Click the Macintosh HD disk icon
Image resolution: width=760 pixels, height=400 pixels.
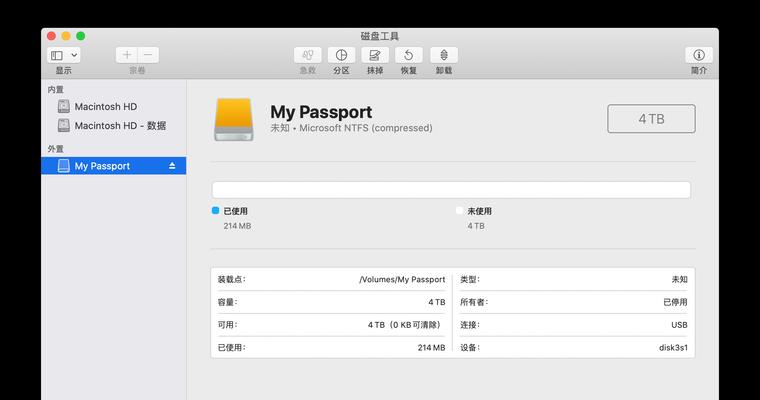(63, 106)
